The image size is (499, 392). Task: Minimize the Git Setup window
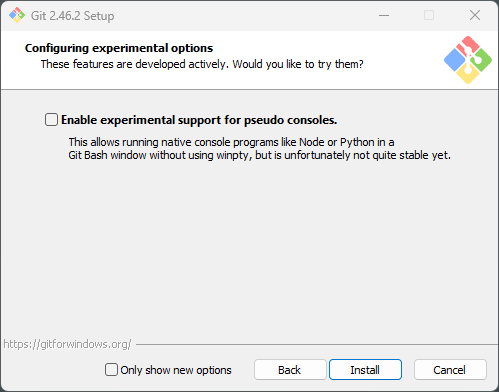(384, 15)
